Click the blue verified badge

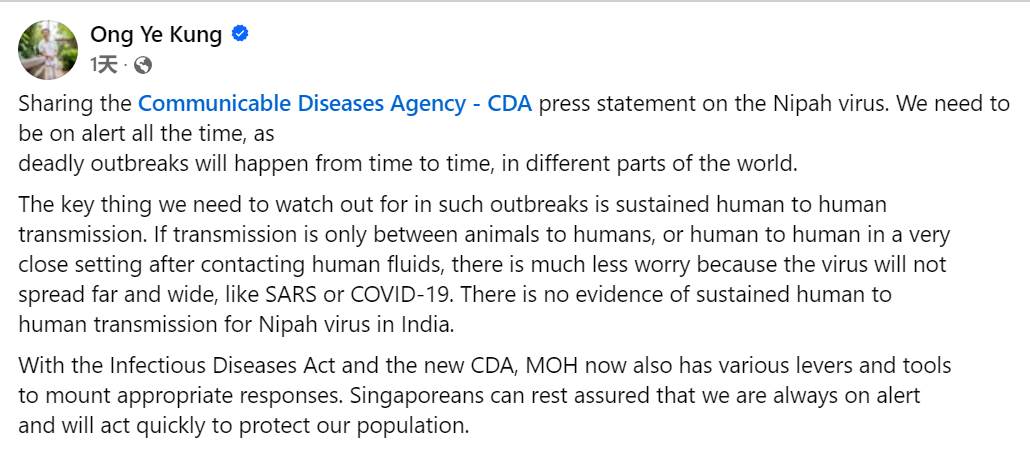pyautogui.click(x=240, y=35)
